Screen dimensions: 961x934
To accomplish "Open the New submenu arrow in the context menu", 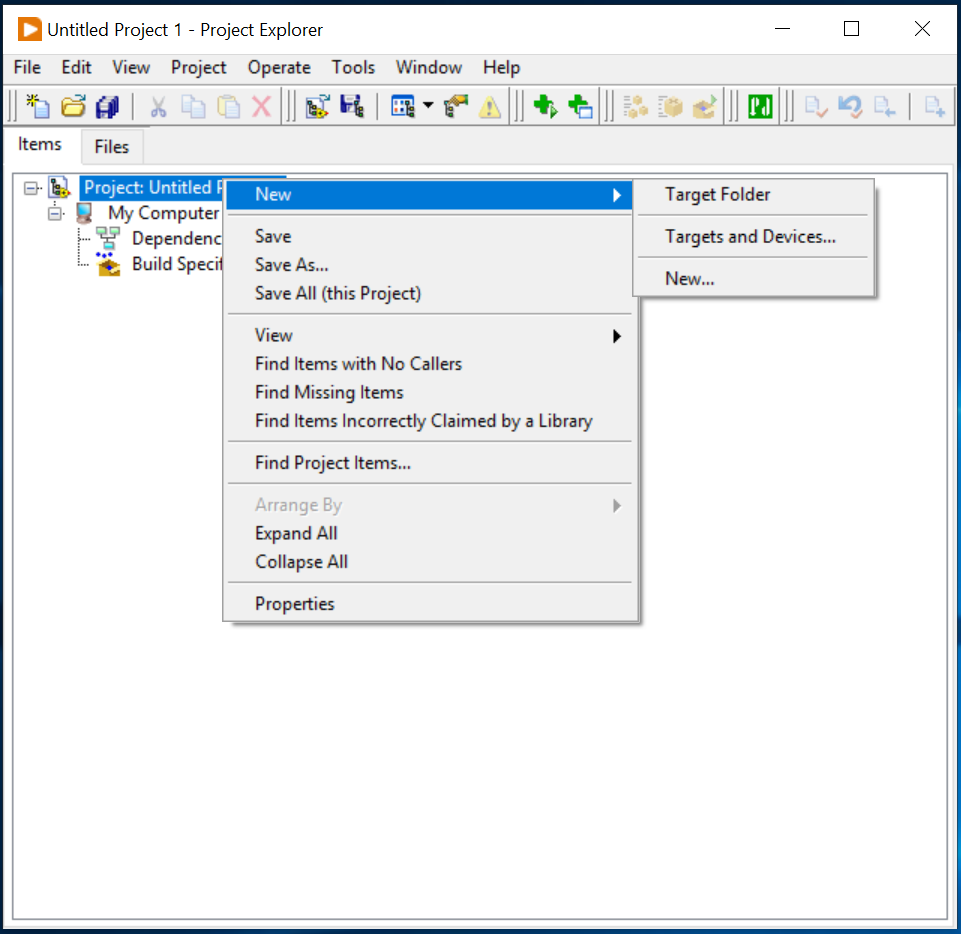I will point(617,194).
